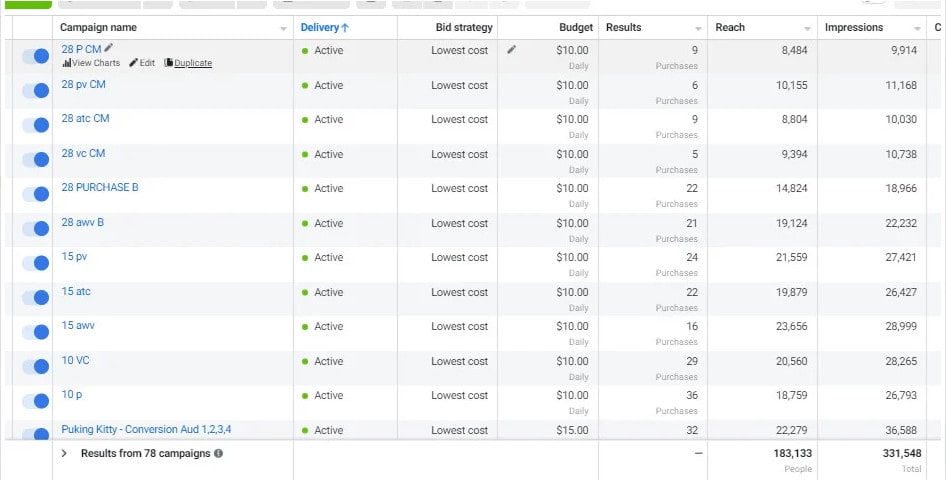Screen dimensions: 946x480
Task: Click the Budget column header
Action: coord(576,28)
